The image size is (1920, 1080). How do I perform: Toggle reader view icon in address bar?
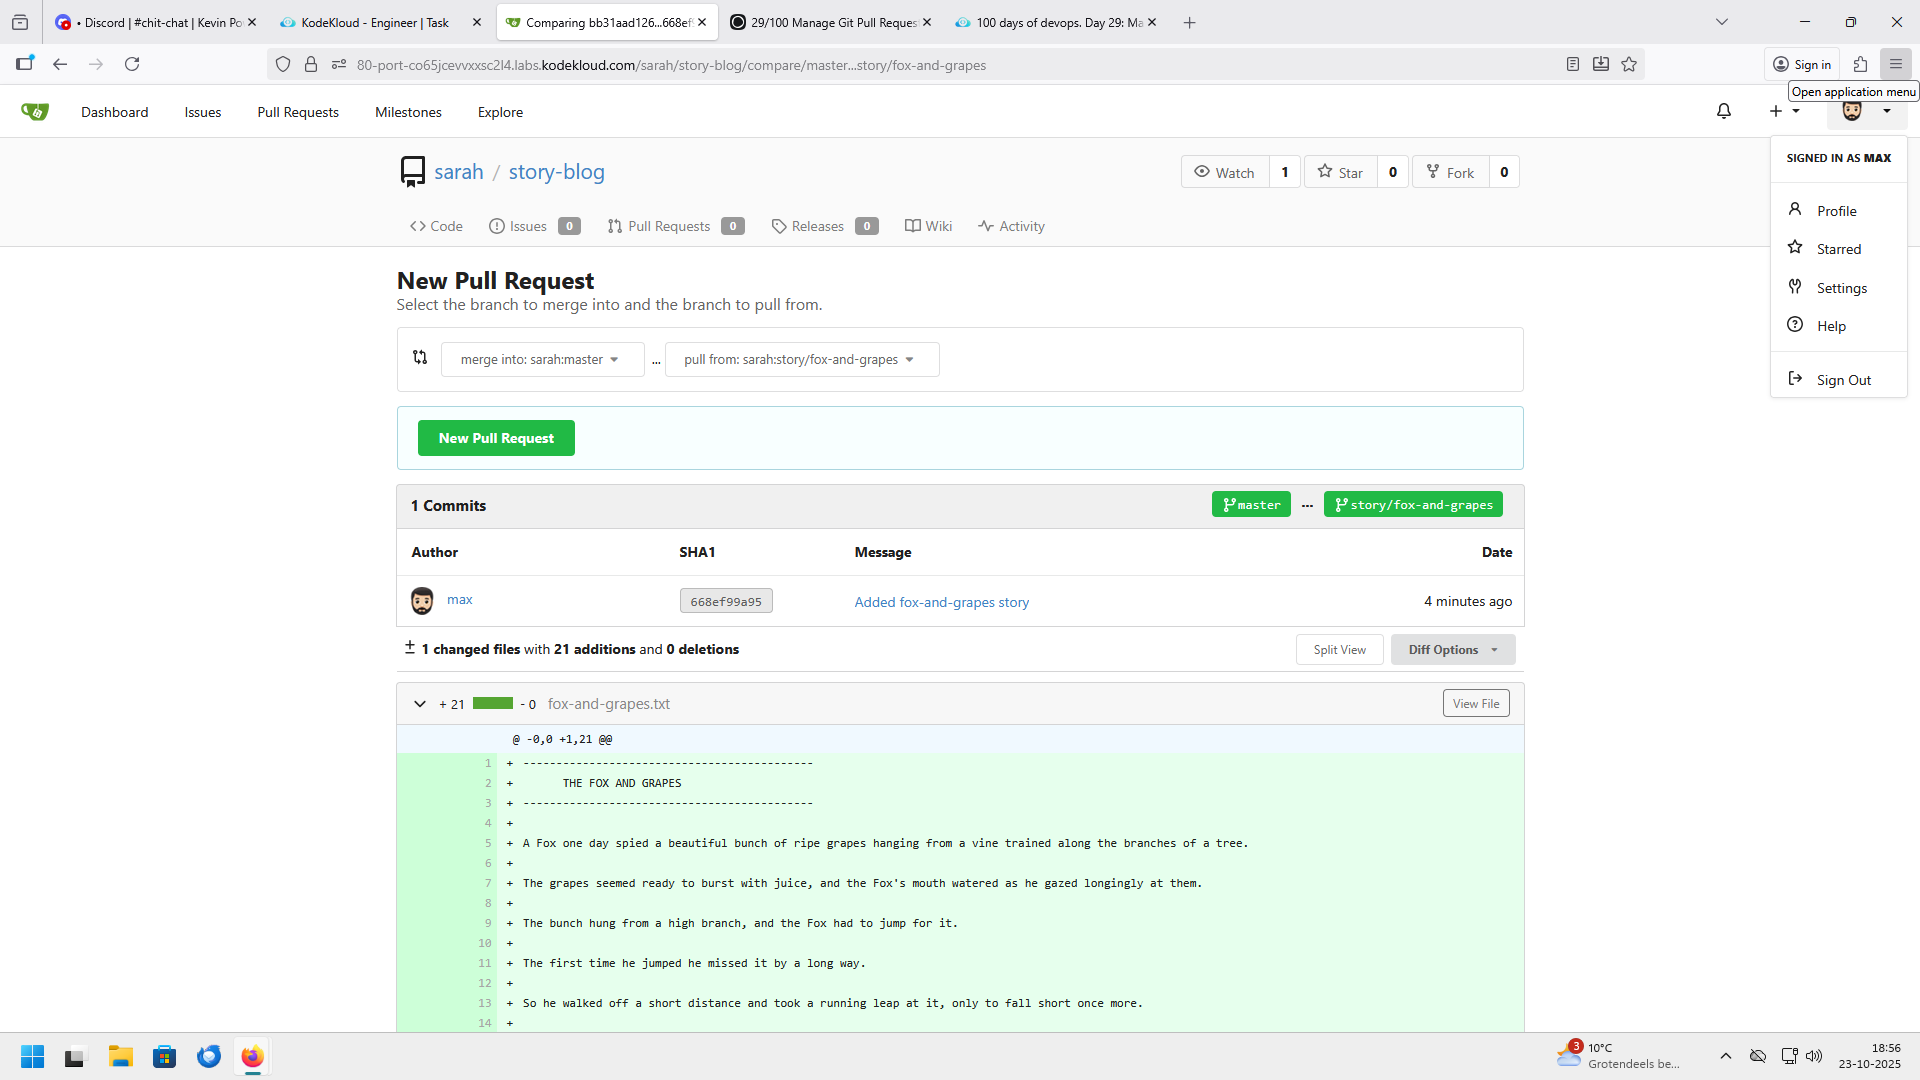coord(1573,65)
